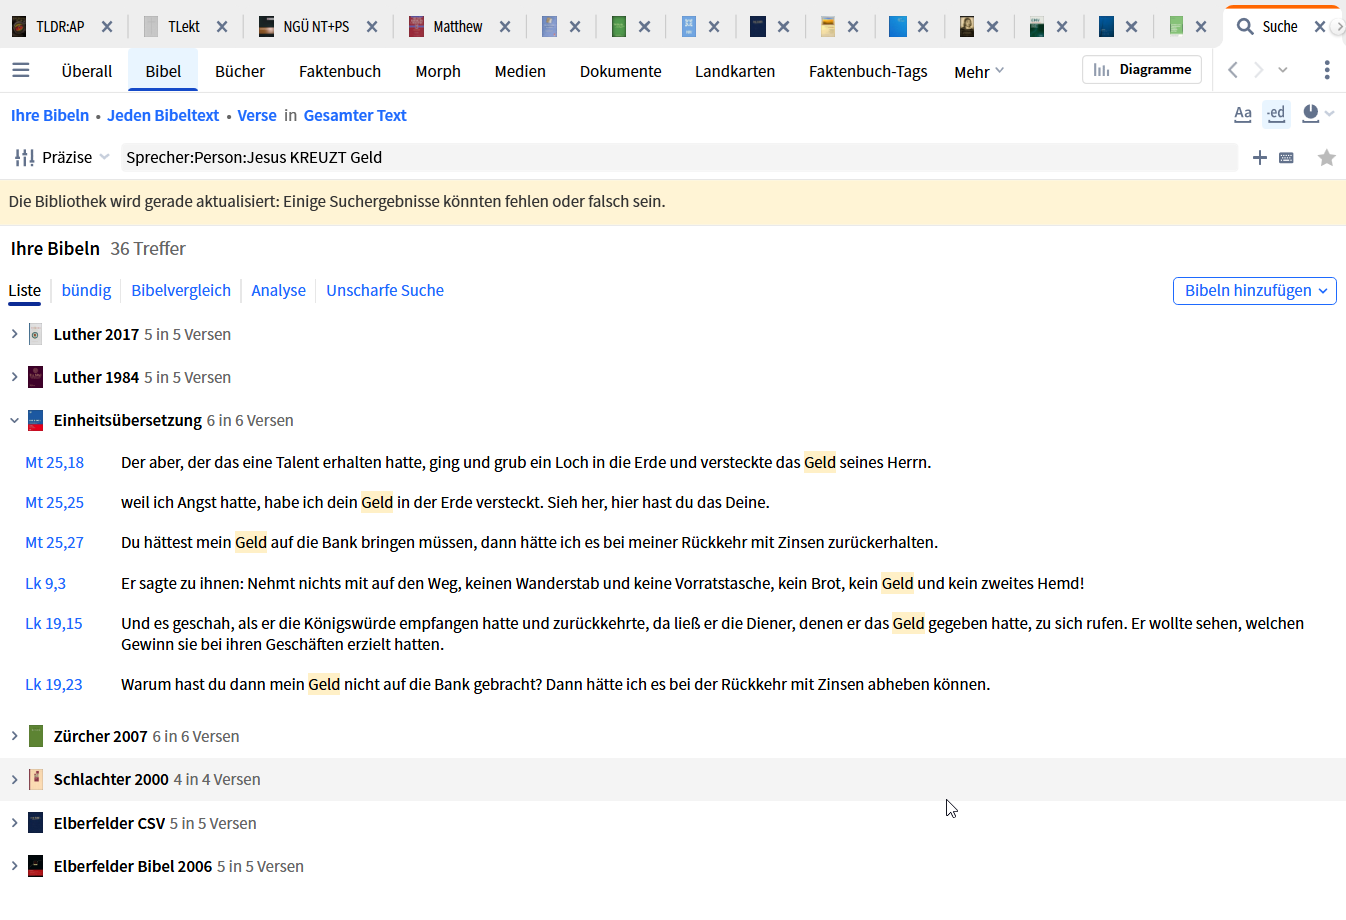Open the history dropdown chevron
Image resolution: width=1346 pixels, height=920 pixels.
point(1283,70)
